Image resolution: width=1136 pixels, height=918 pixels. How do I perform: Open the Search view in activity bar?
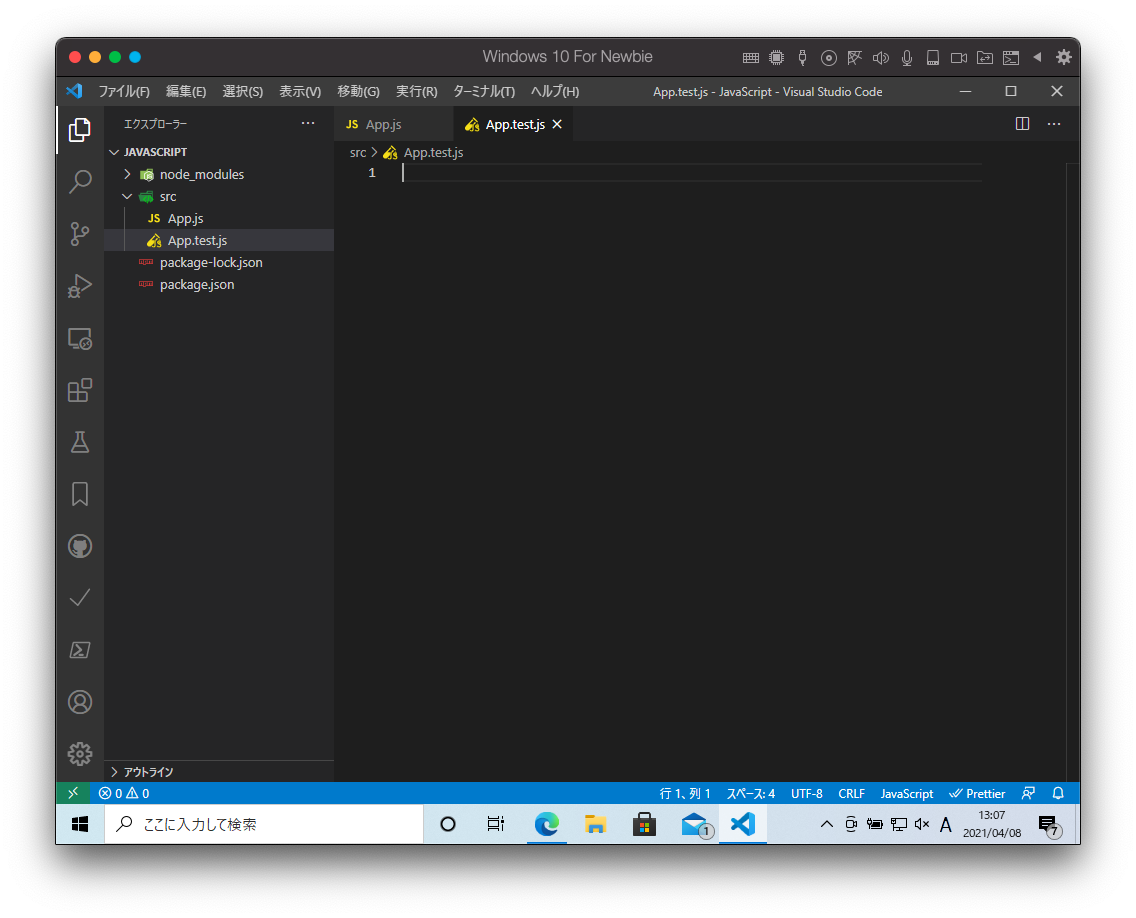tap(80, 182)
